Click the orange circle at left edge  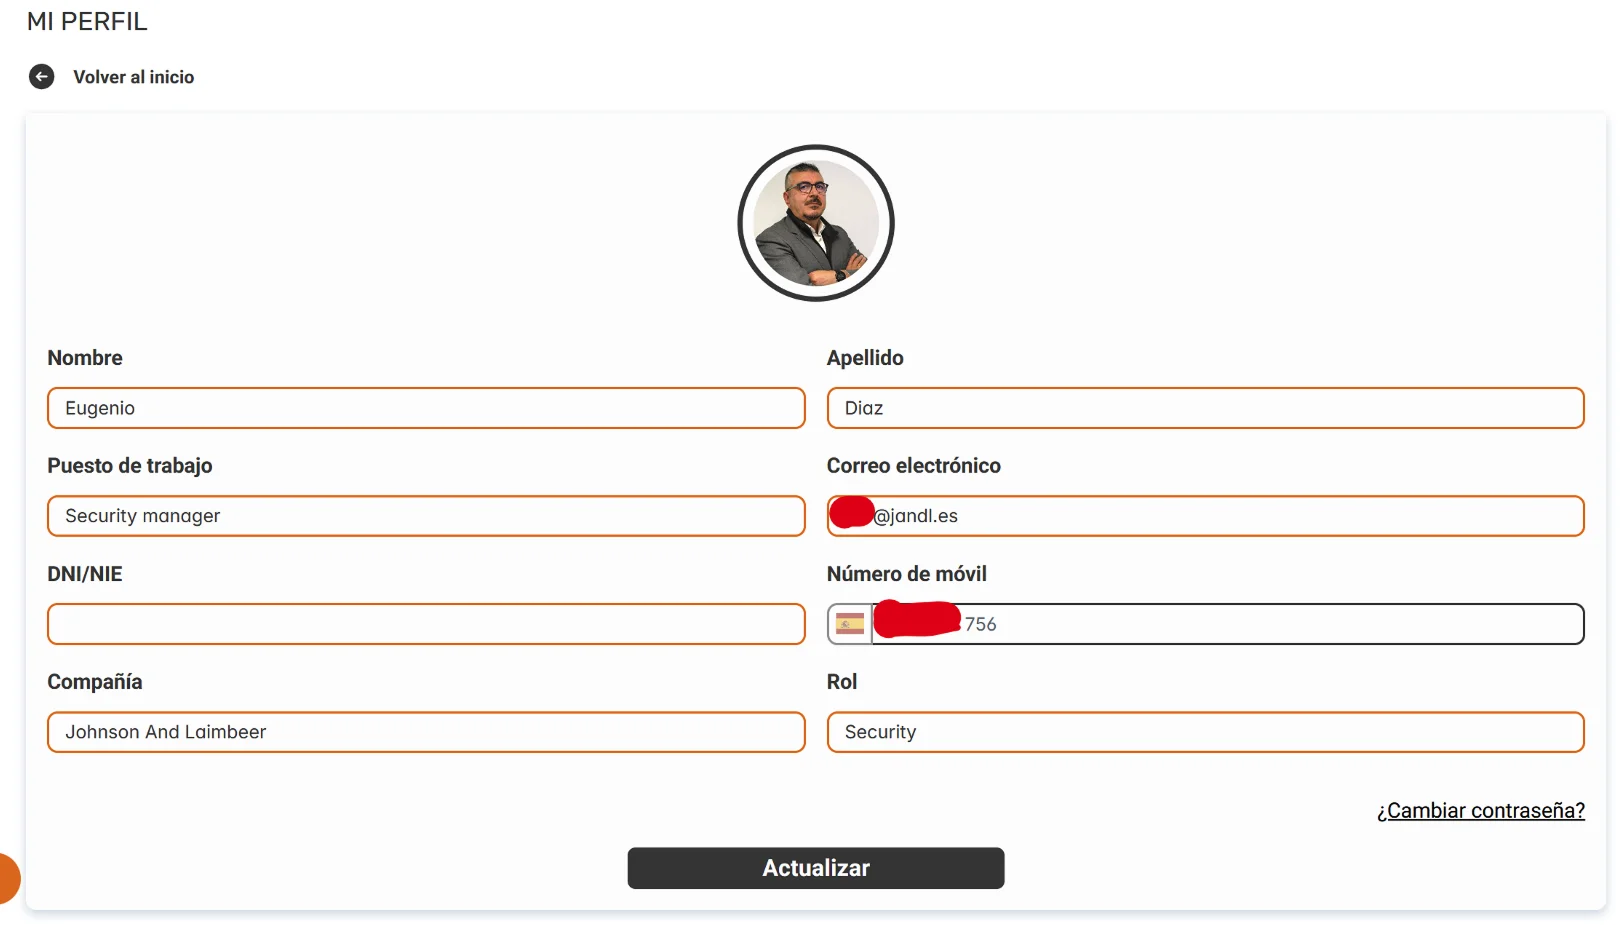8,879
